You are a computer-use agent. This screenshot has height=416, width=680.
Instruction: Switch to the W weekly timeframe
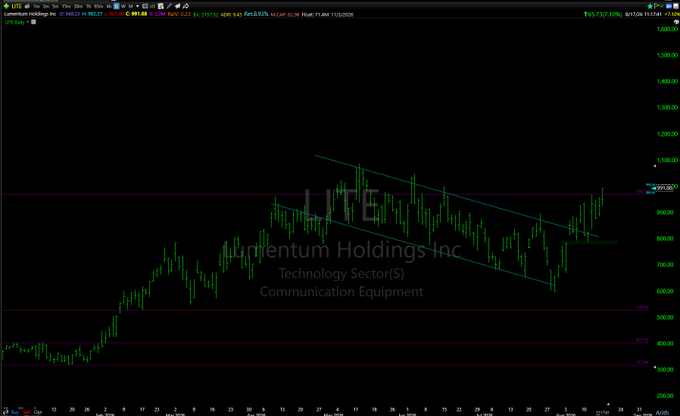[123, 6]
